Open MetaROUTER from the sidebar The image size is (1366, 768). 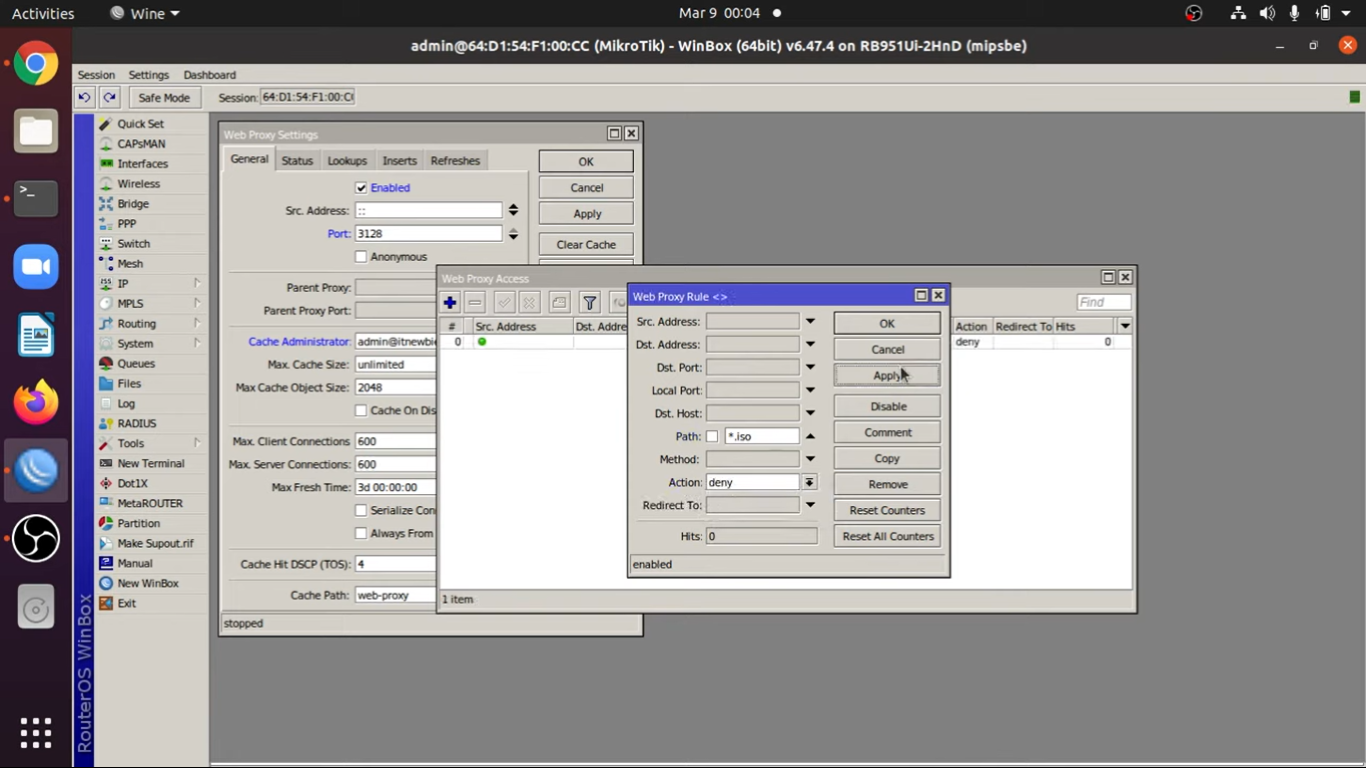[x=149, y=504]
